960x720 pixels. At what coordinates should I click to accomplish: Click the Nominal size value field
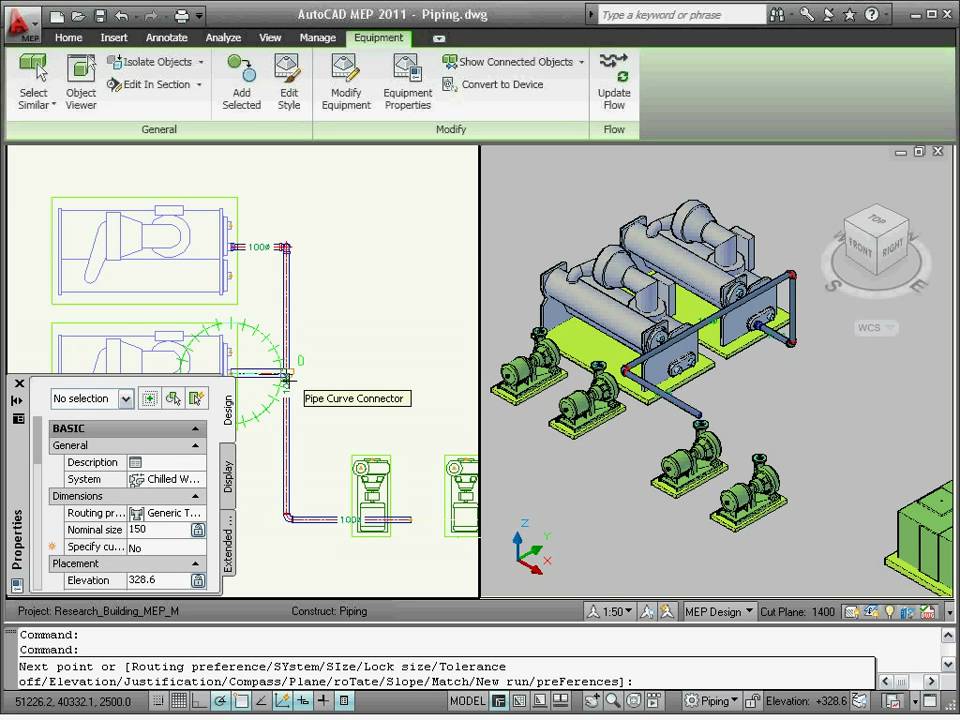pyautogui.click(x=158, y=530)
